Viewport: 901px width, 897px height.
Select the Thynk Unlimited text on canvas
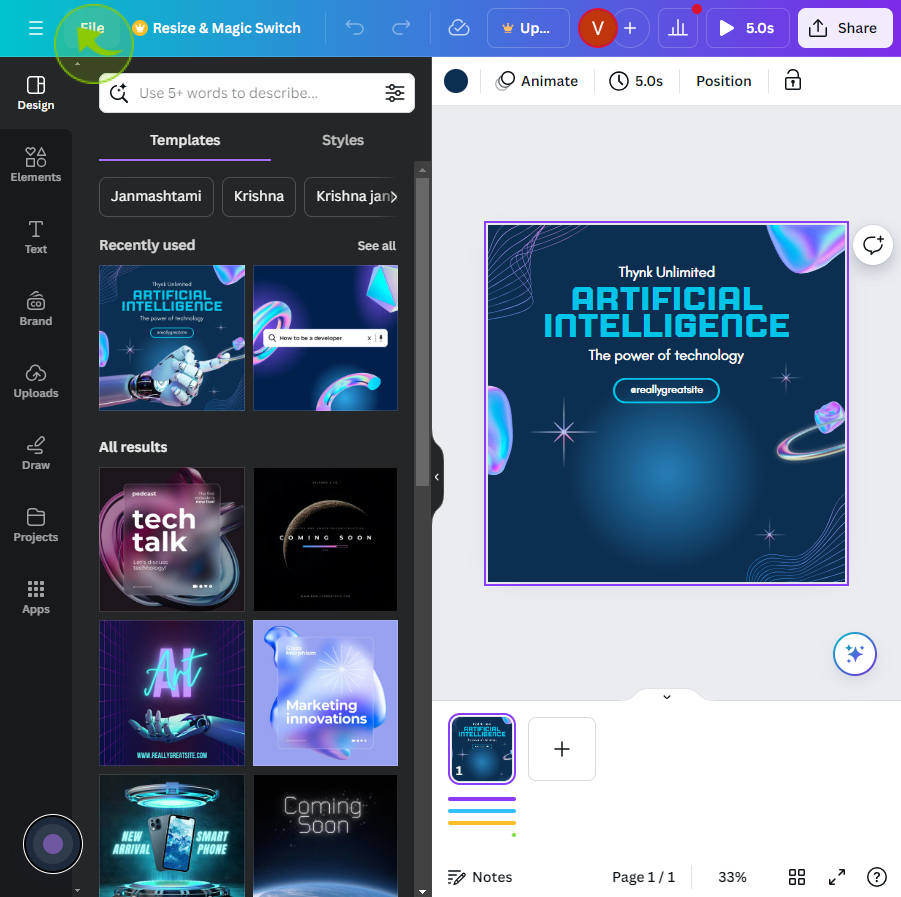pos(667,272)
